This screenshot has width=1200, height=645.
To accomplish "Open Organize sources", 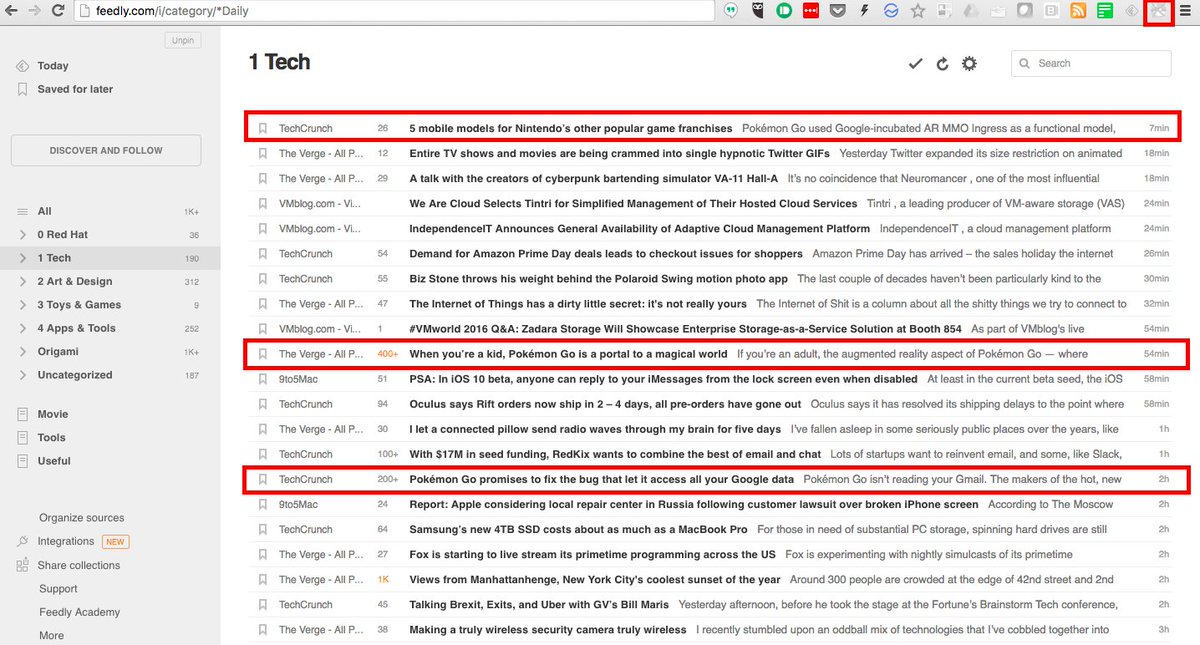I will (x=82, y=518).
